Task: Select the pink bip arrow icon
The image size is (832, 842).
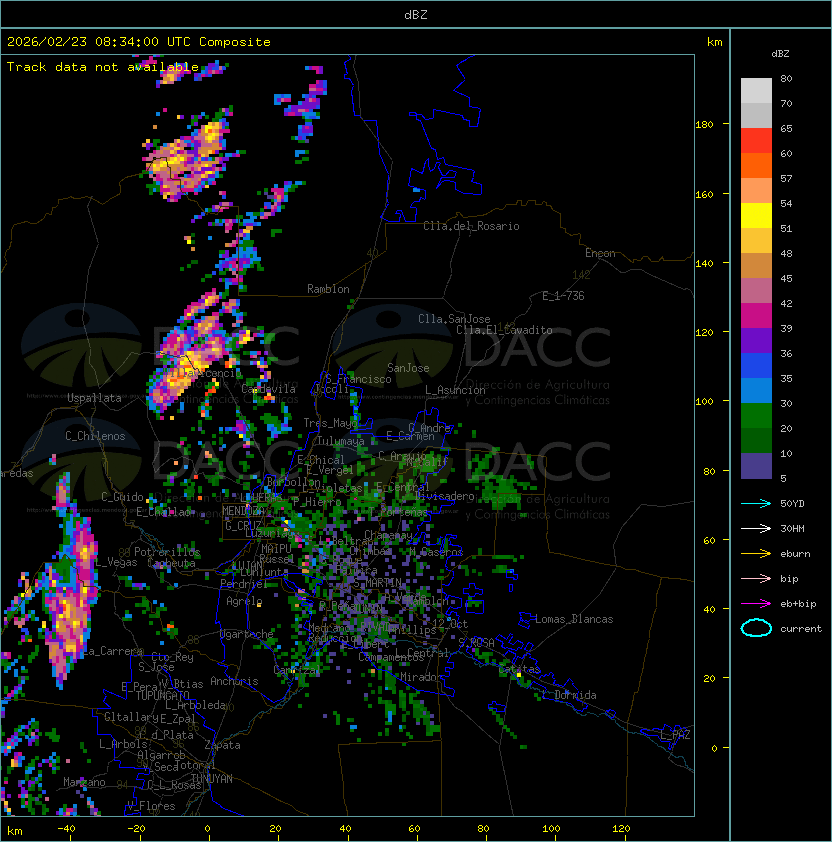Action: pyautogui.click(x=756, y=578)
